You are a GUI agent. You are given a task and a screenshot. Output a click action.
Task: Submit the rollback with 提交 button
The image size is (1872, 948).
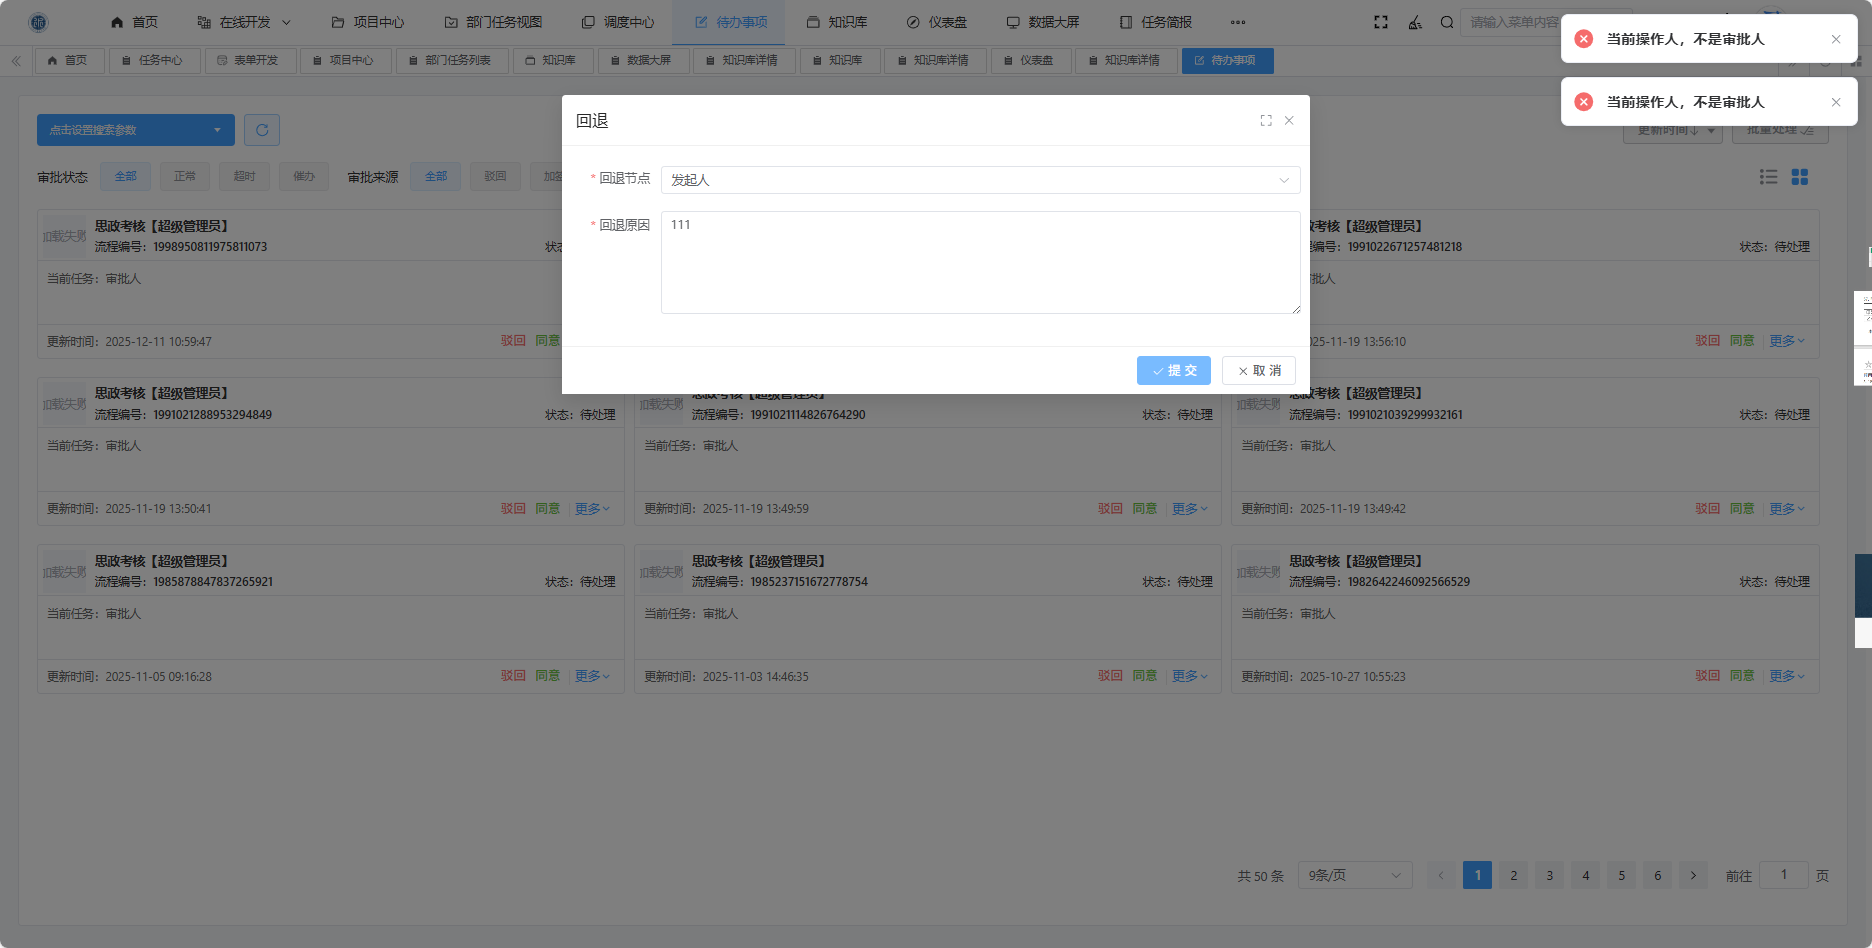coord(1173,371)
